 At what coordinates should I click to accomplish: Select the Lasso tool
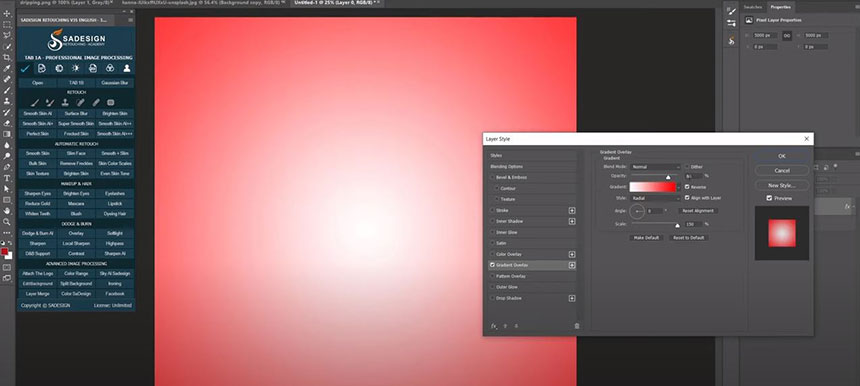click(7, 36)
